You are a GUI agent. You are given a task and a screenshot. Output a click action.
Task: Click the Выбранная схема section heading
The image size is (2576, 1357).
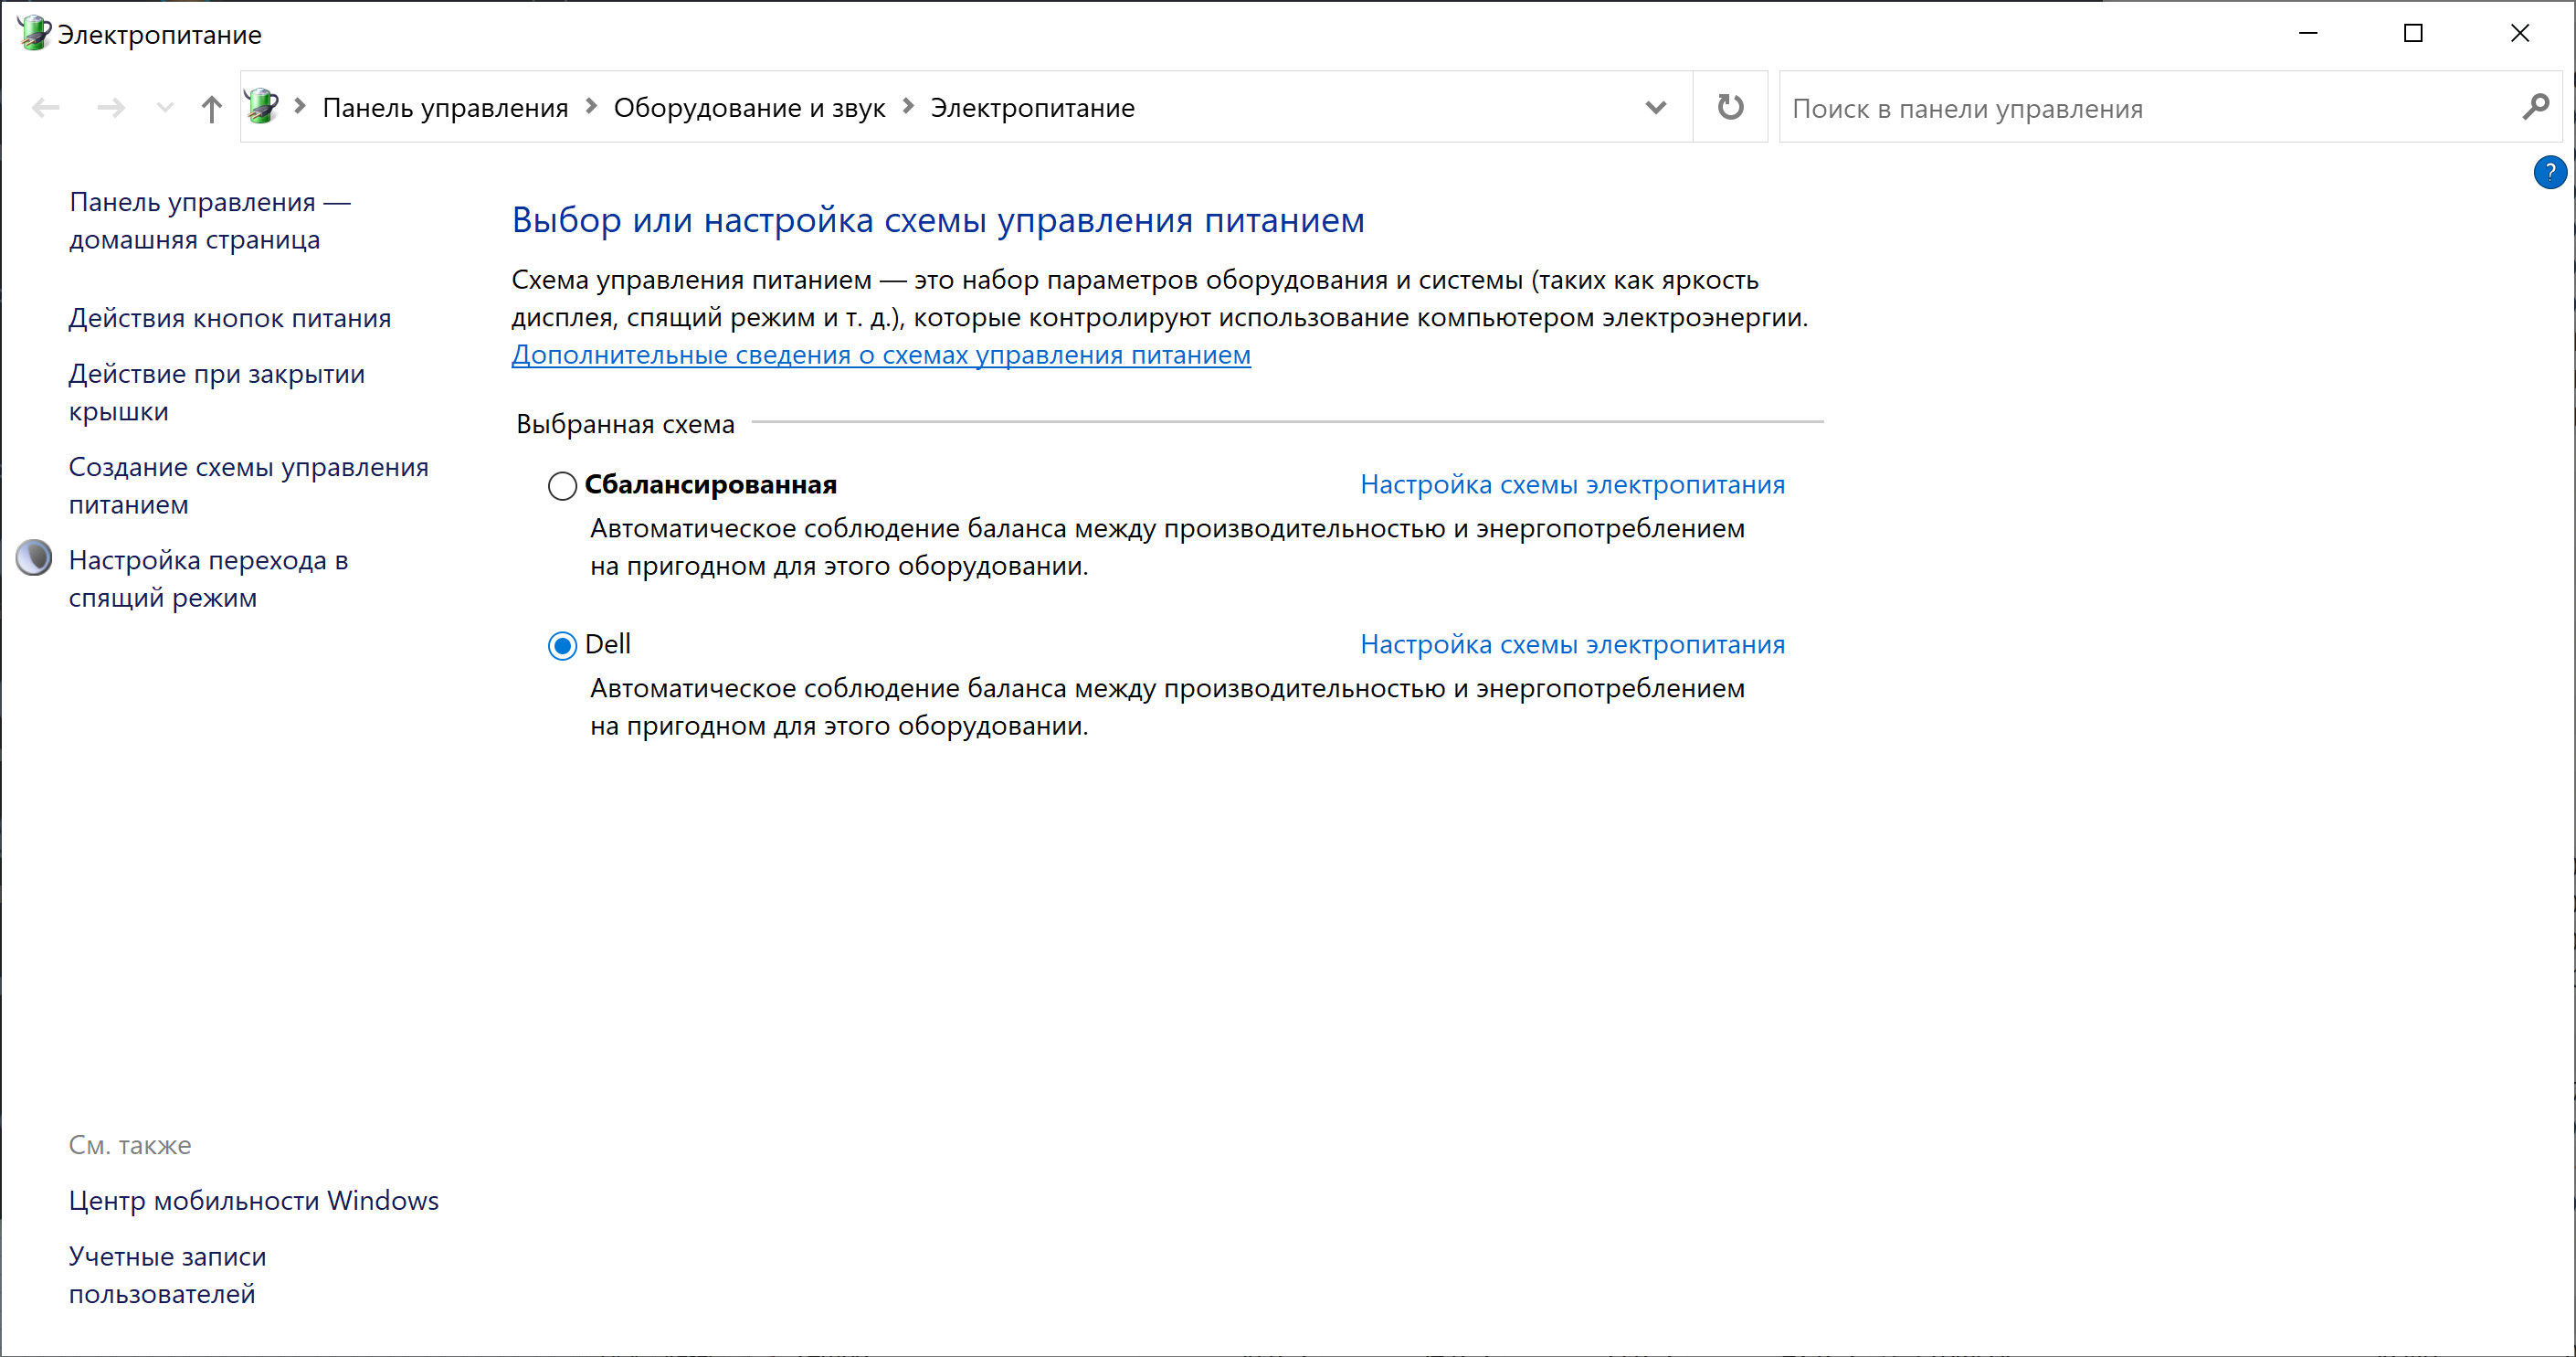click(x=625, y=424)
